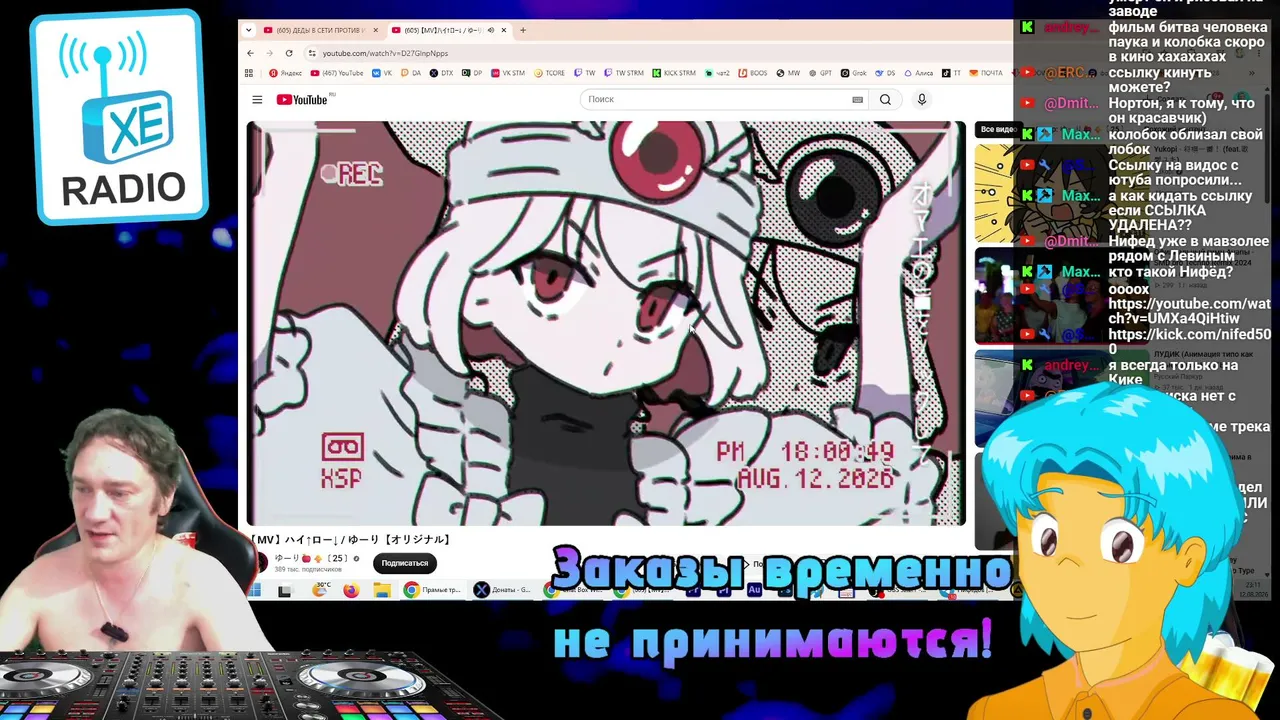The image size is (1280, 720).
Task: Expand the tab search dropdown arrow
Action: [248, 30]
